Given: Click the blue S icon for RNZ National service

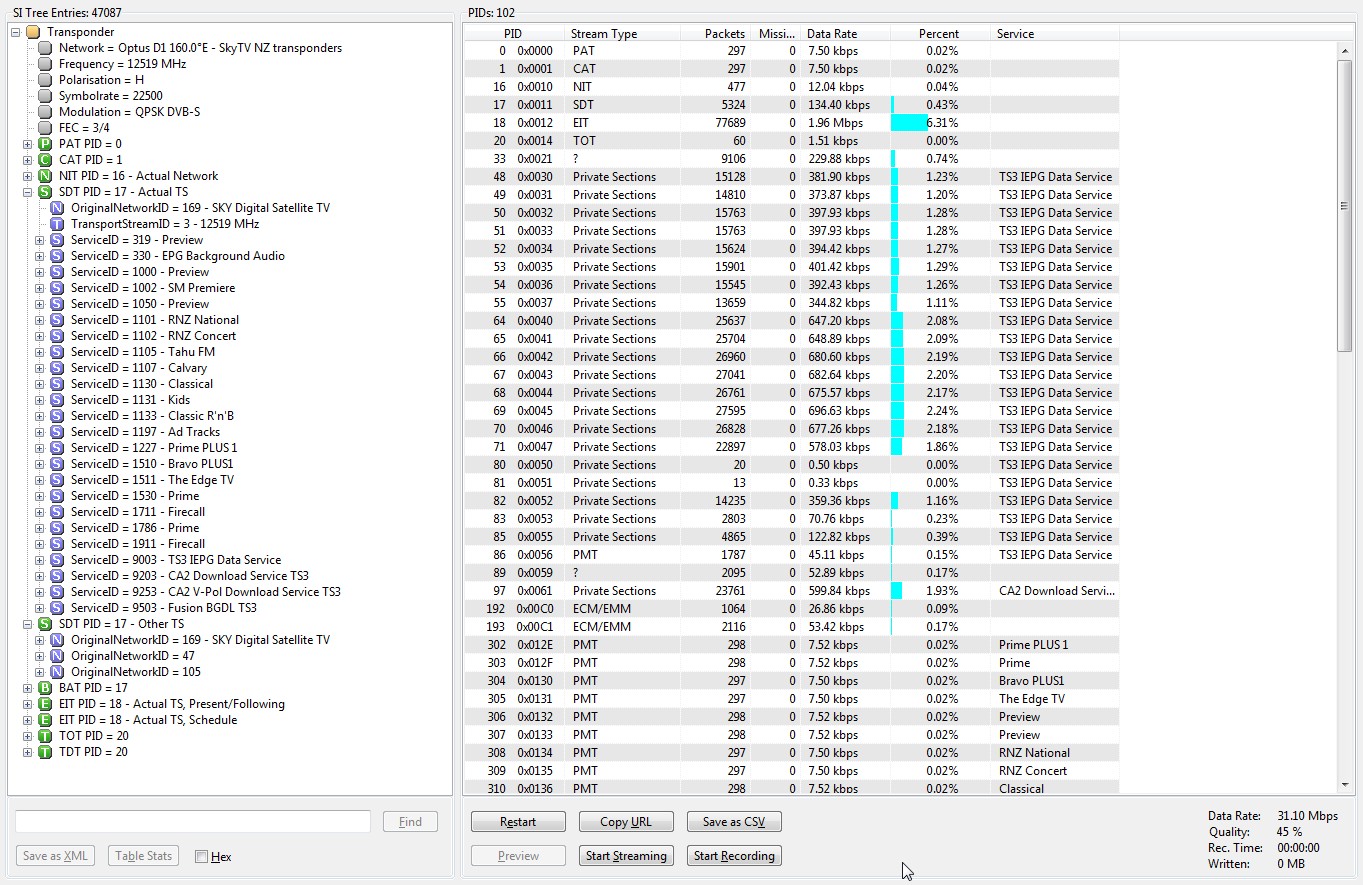Looking at the screenshot, I should tap(57, 320).
